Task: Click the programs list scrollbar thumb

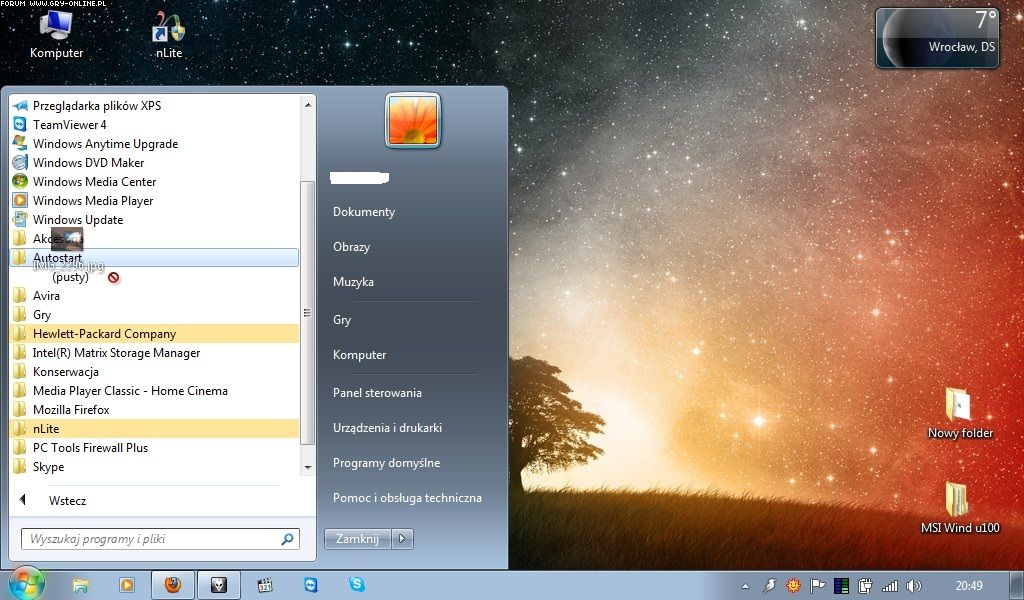Action: [x=308, y=313]
